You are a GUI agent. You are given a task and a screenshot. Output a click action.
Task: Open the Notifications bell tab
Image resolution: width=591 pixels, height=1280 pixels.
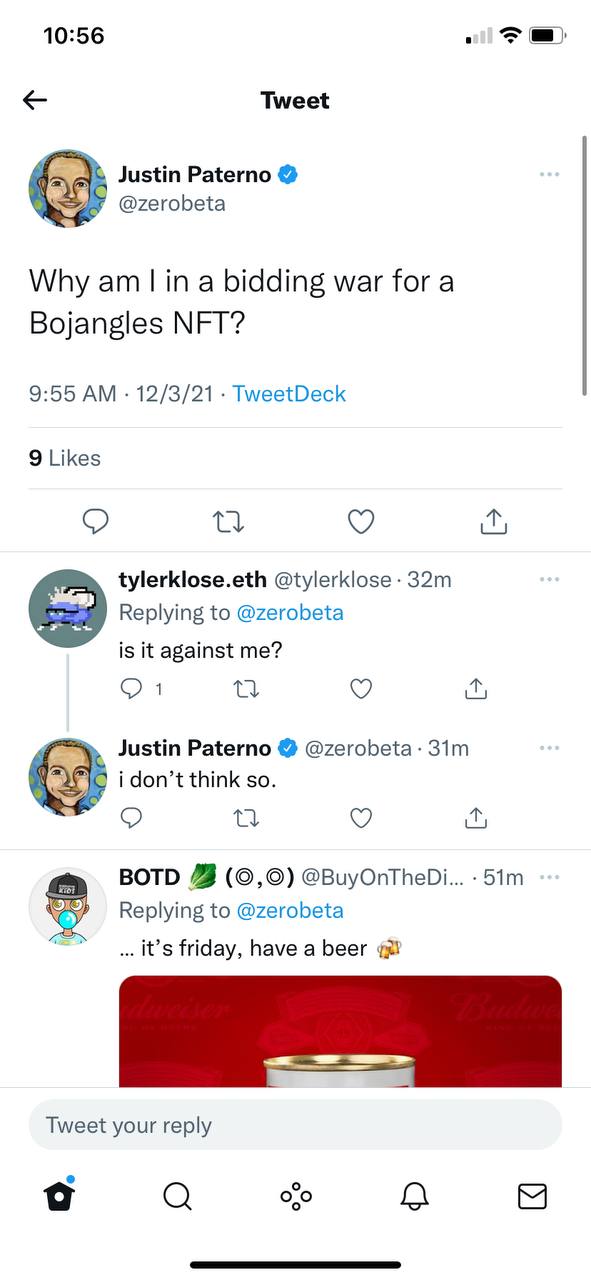tap(414, 1196)
